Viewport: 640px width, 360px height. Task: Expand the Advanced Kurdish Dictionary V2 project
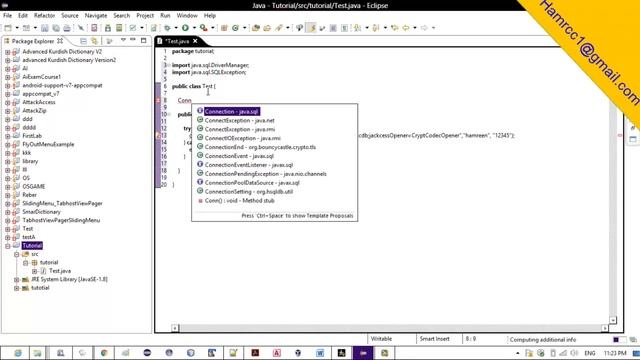(8, 52)
